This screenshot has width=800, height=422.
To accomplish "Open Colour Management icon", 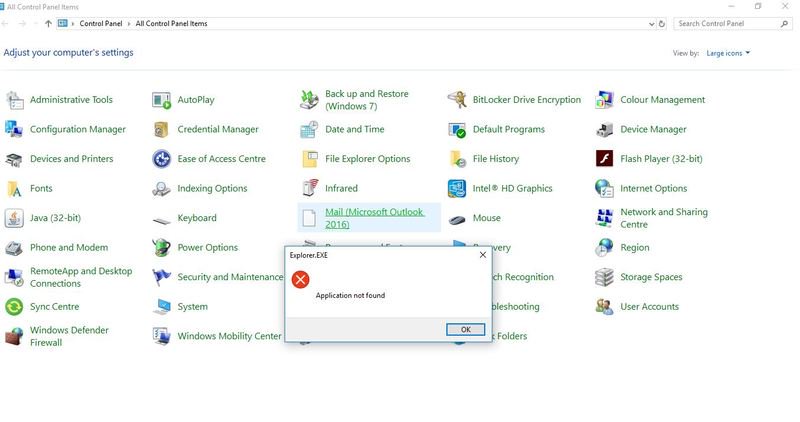I will pyautogui.click(x=605, y=100).
